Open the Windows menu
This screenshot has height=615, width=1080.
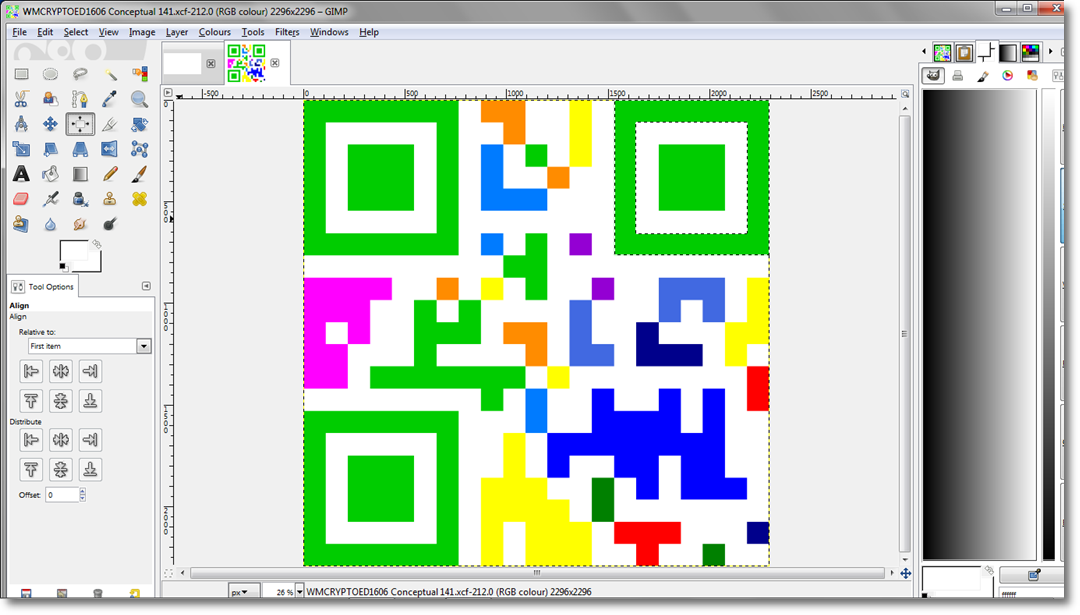pos(329,32)
